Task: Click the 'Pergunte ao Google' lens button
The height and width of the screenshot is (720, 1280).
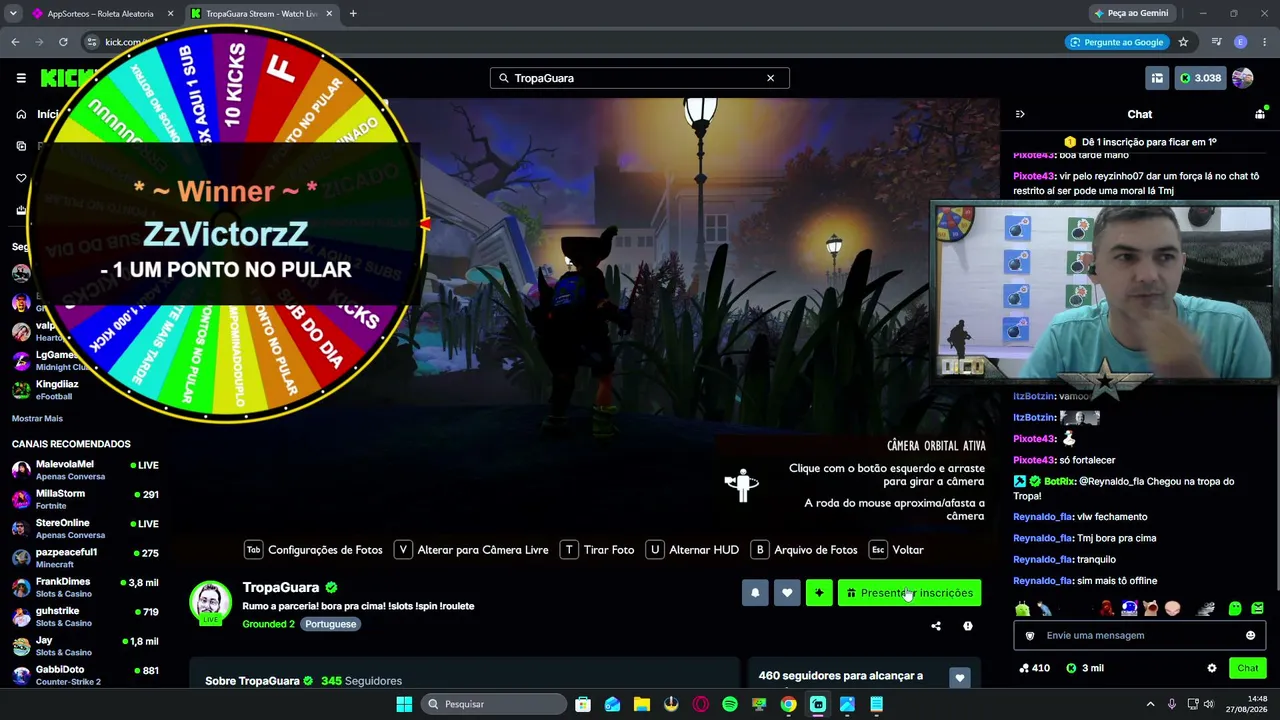Action: point(1116,42)
